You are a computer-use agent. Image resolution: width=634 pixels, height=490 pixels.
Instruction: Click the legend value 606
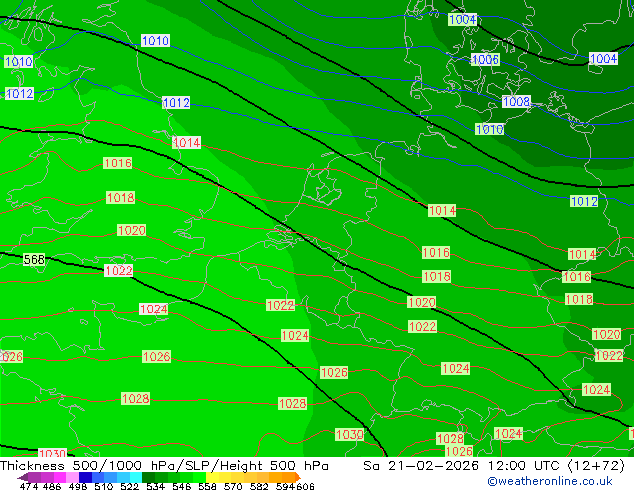(305, 486)
